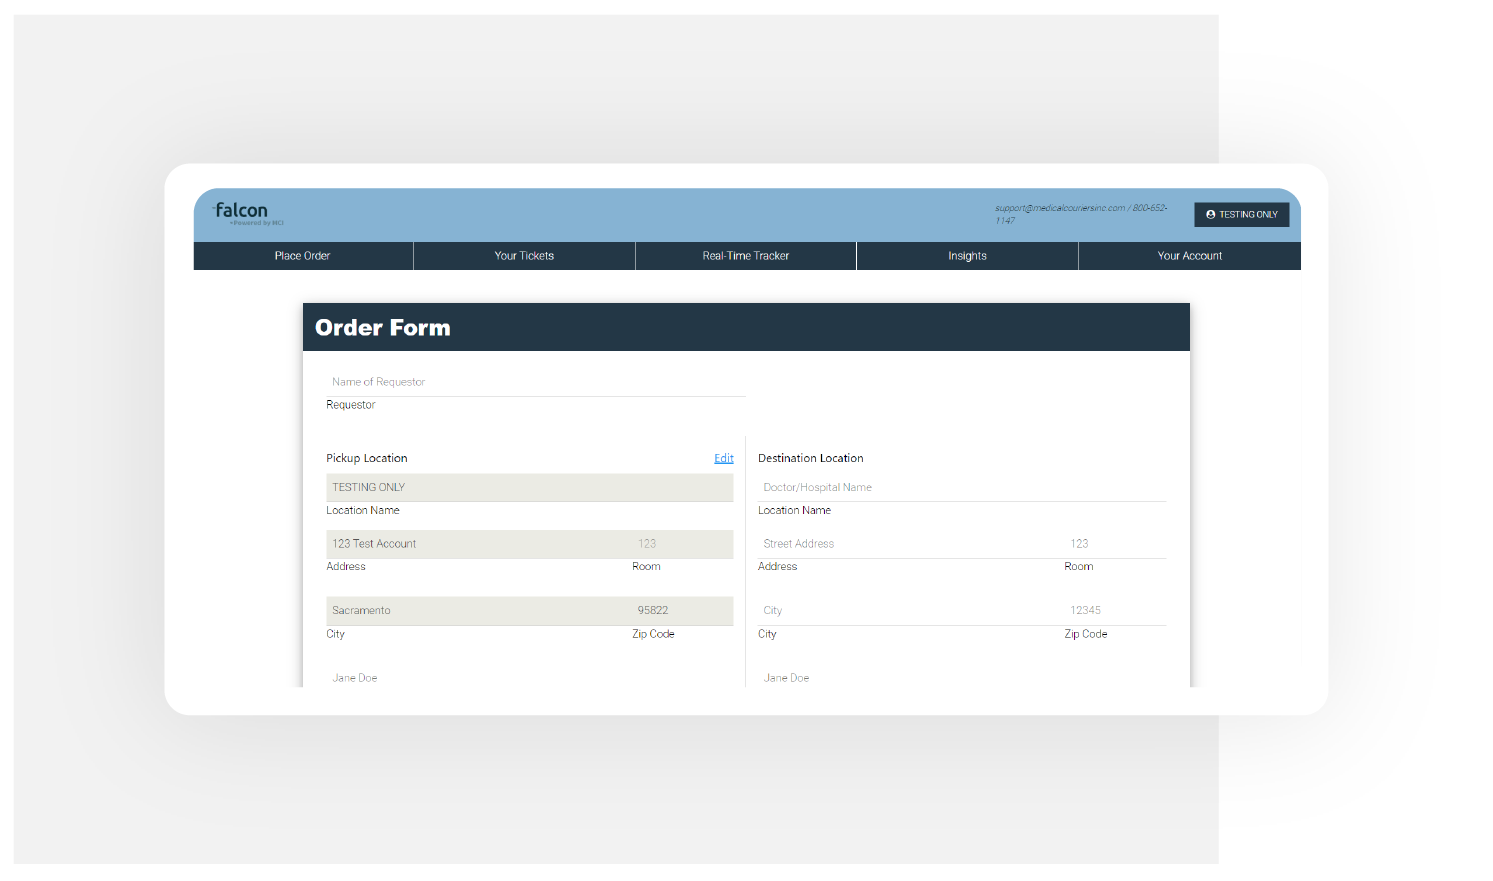Click the support email contact text in header
The width and height of the screenshot is (1493, 881).
tap(1060, 208)
